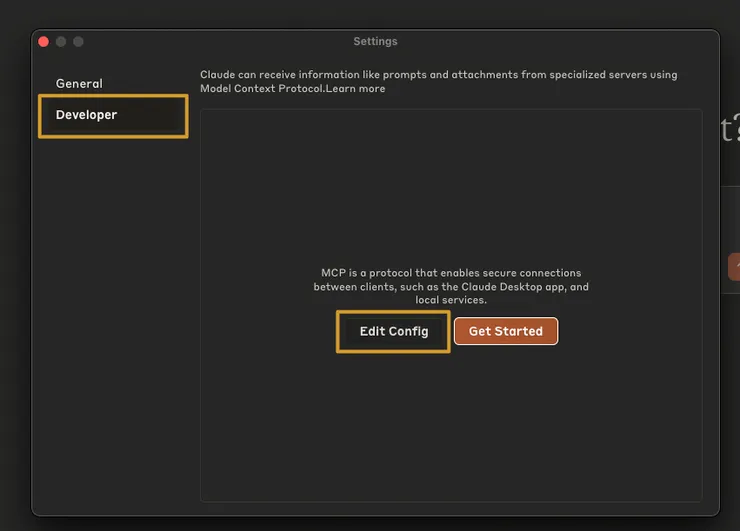Click partially hidden orange button behind Settings
The image size is (740, 531).
(733, 265)
